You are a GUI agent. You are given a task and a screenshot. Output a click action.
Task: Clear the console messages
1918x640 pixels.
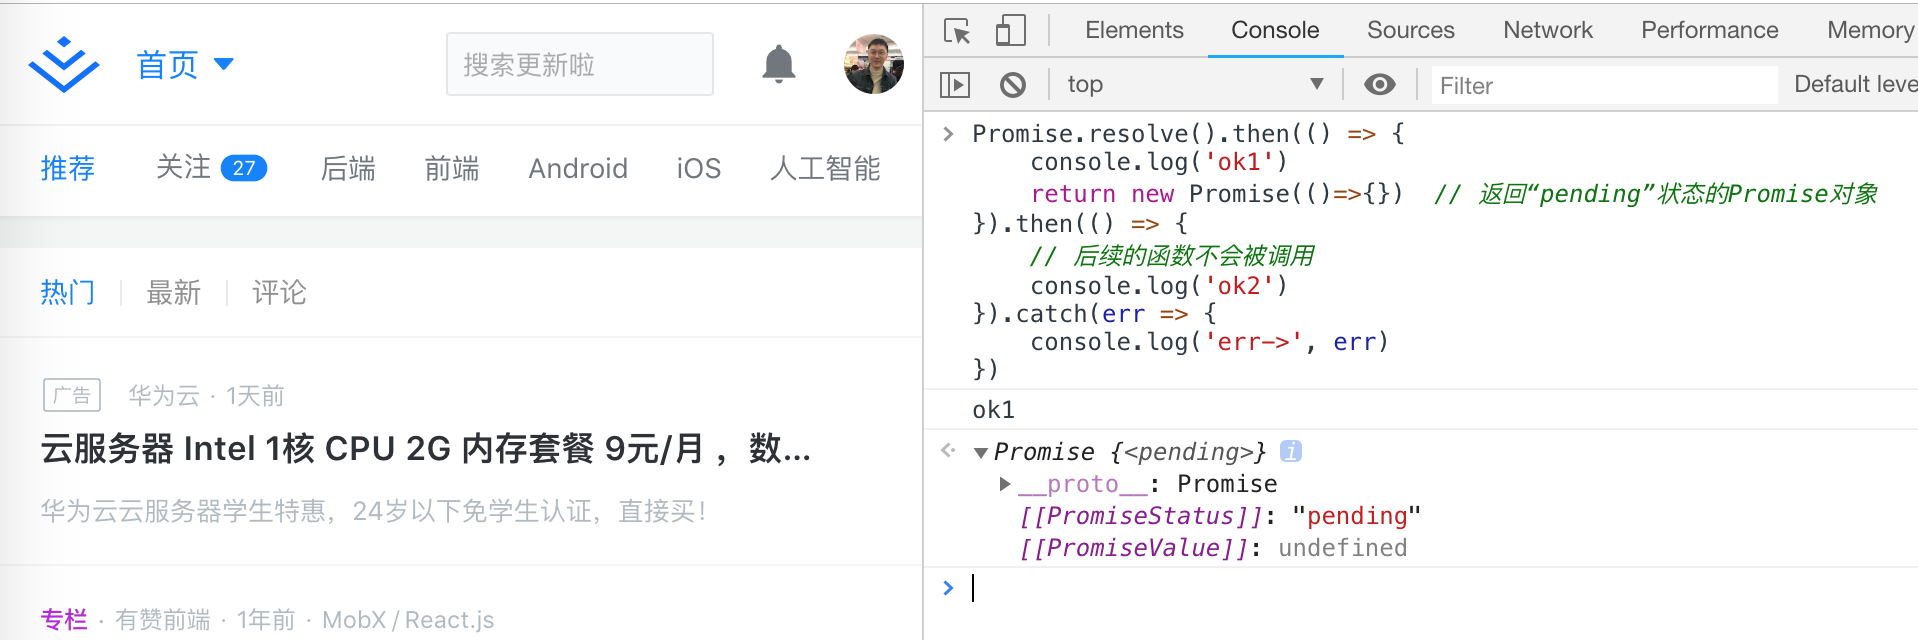1013,84
